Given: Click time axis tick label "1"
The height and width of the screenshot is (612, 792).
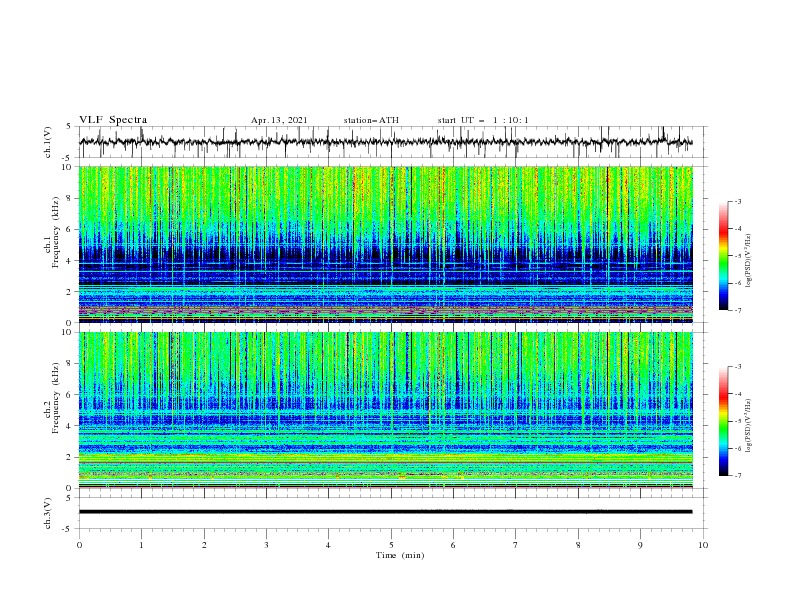Looking at the screenshot, I should click(141, 545).
